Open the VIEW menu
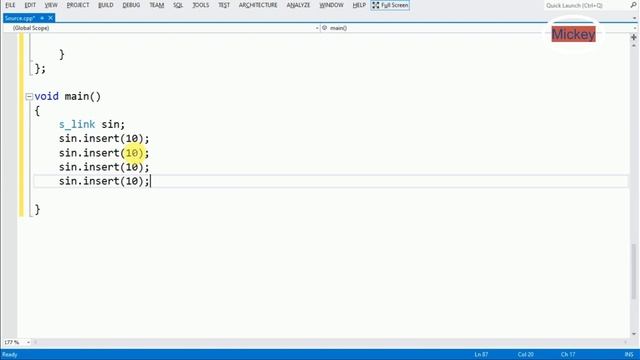640x360 pixels. pyautogui.click(x=51, y=5)
